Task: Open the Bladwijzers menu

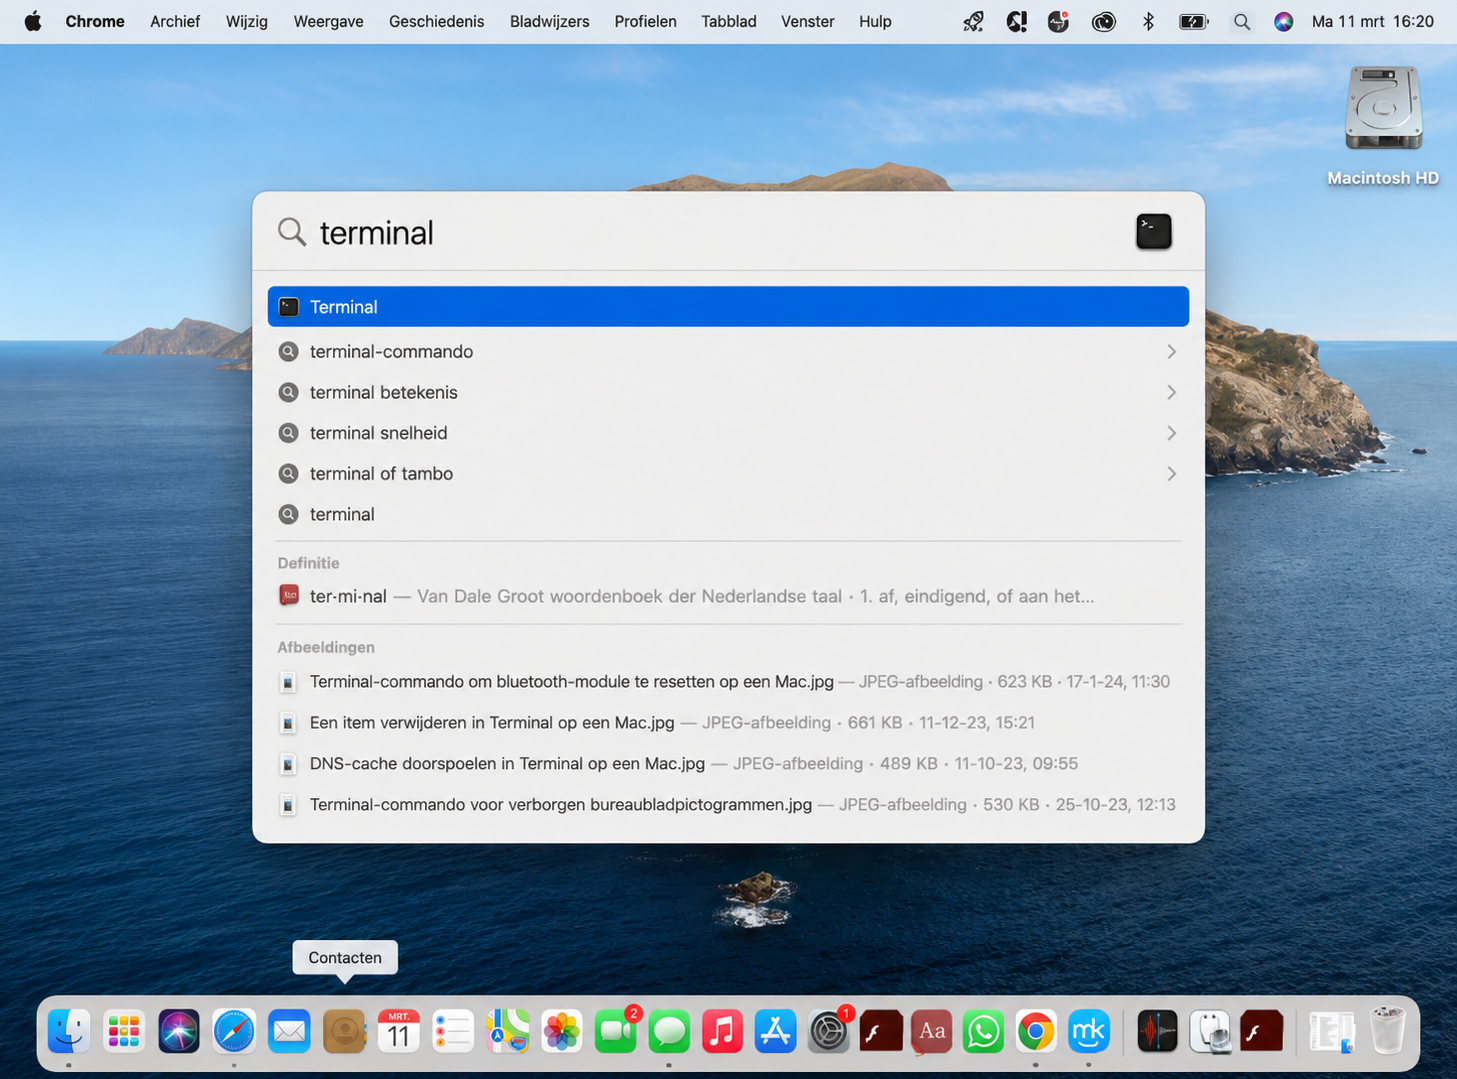Action: tap(549, 21)
